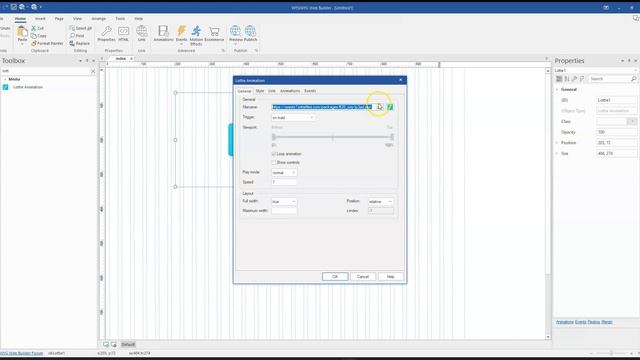
Task: Switch to the Events tab in dialog
Action: pos(310,91)
